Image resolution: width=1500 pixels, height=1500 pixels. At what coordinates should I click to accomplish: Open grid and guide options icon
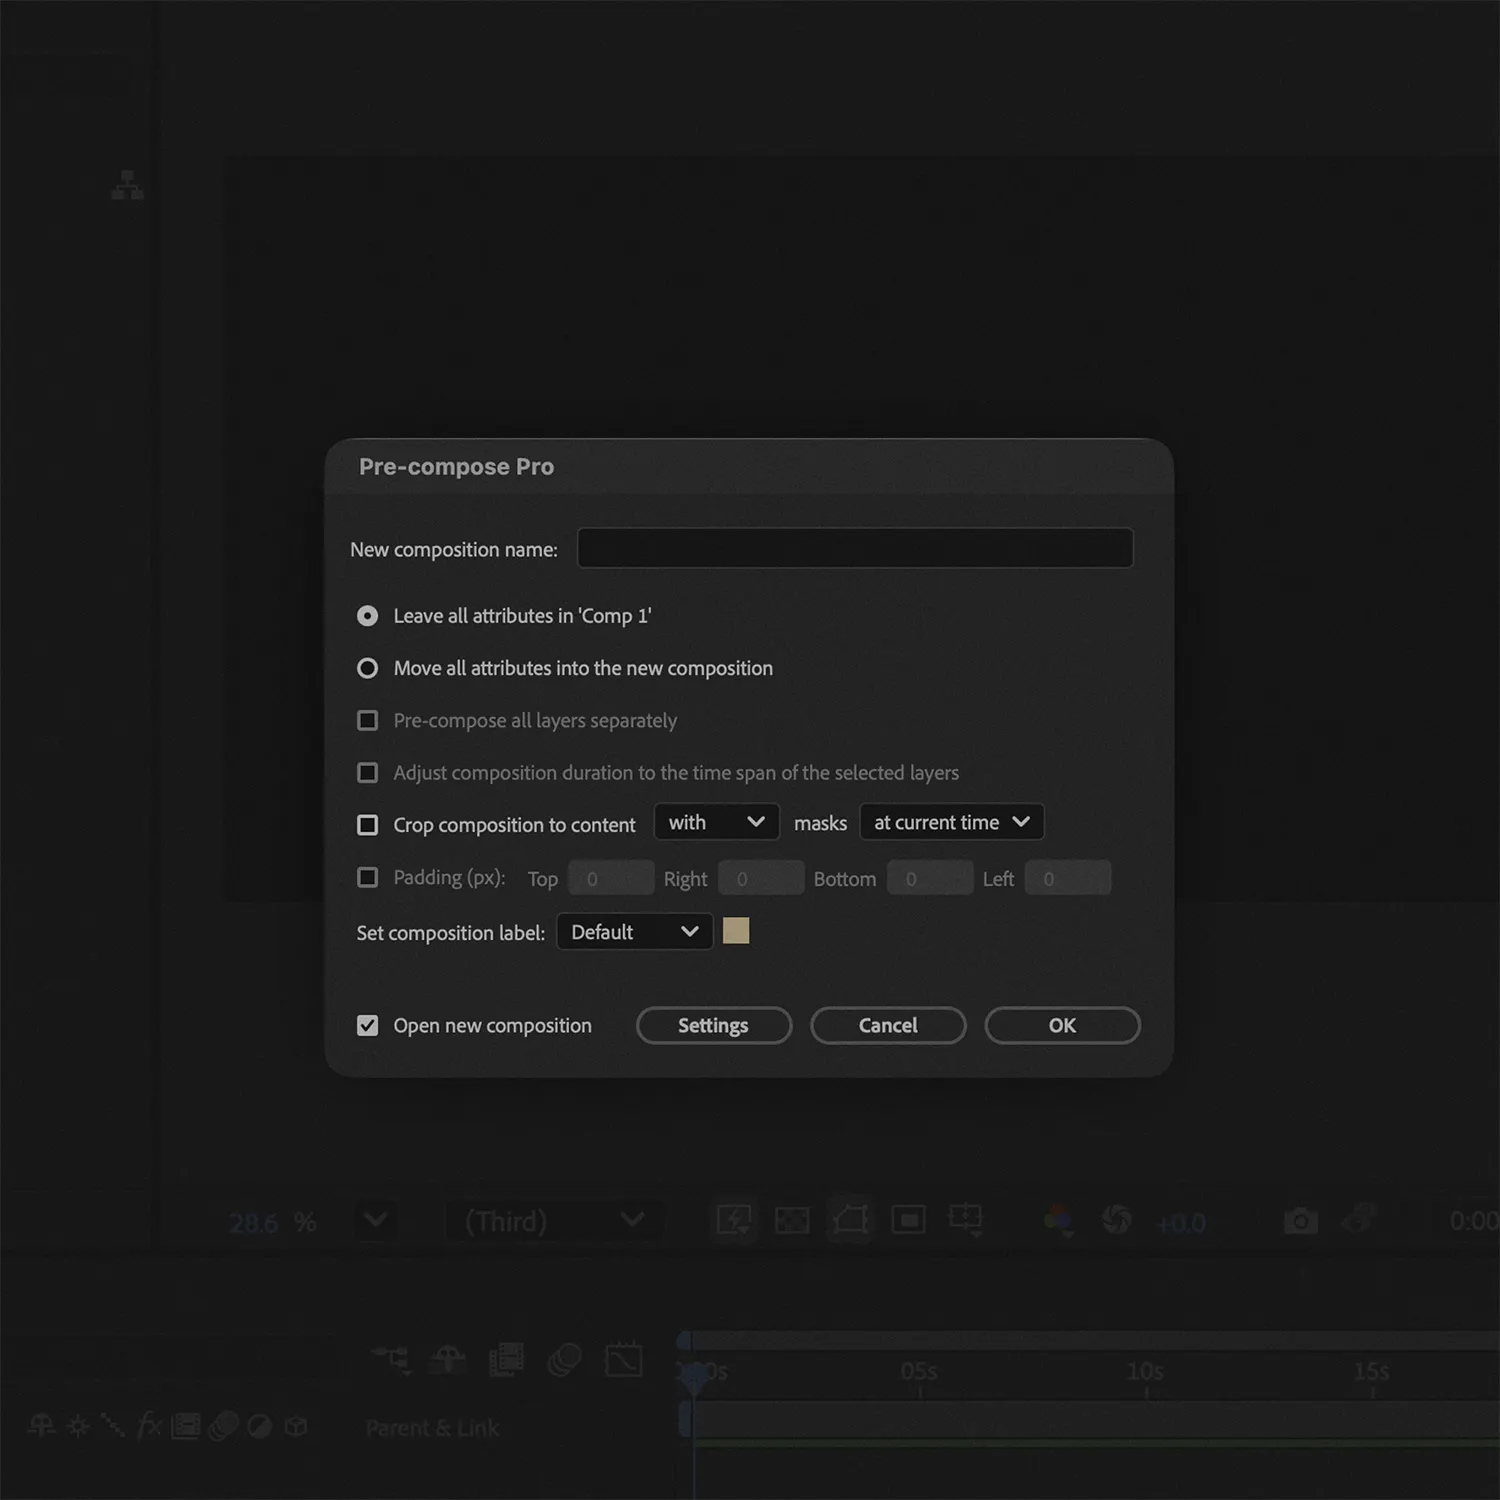(x=966, y=1220)
